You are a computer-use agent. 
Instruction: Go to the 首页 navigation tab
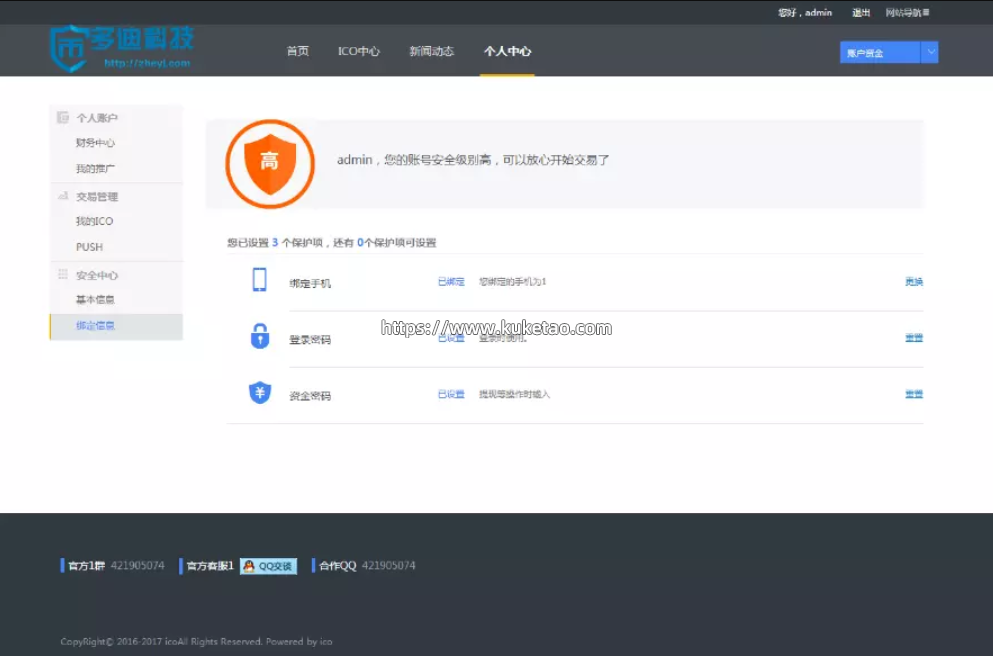297,51
